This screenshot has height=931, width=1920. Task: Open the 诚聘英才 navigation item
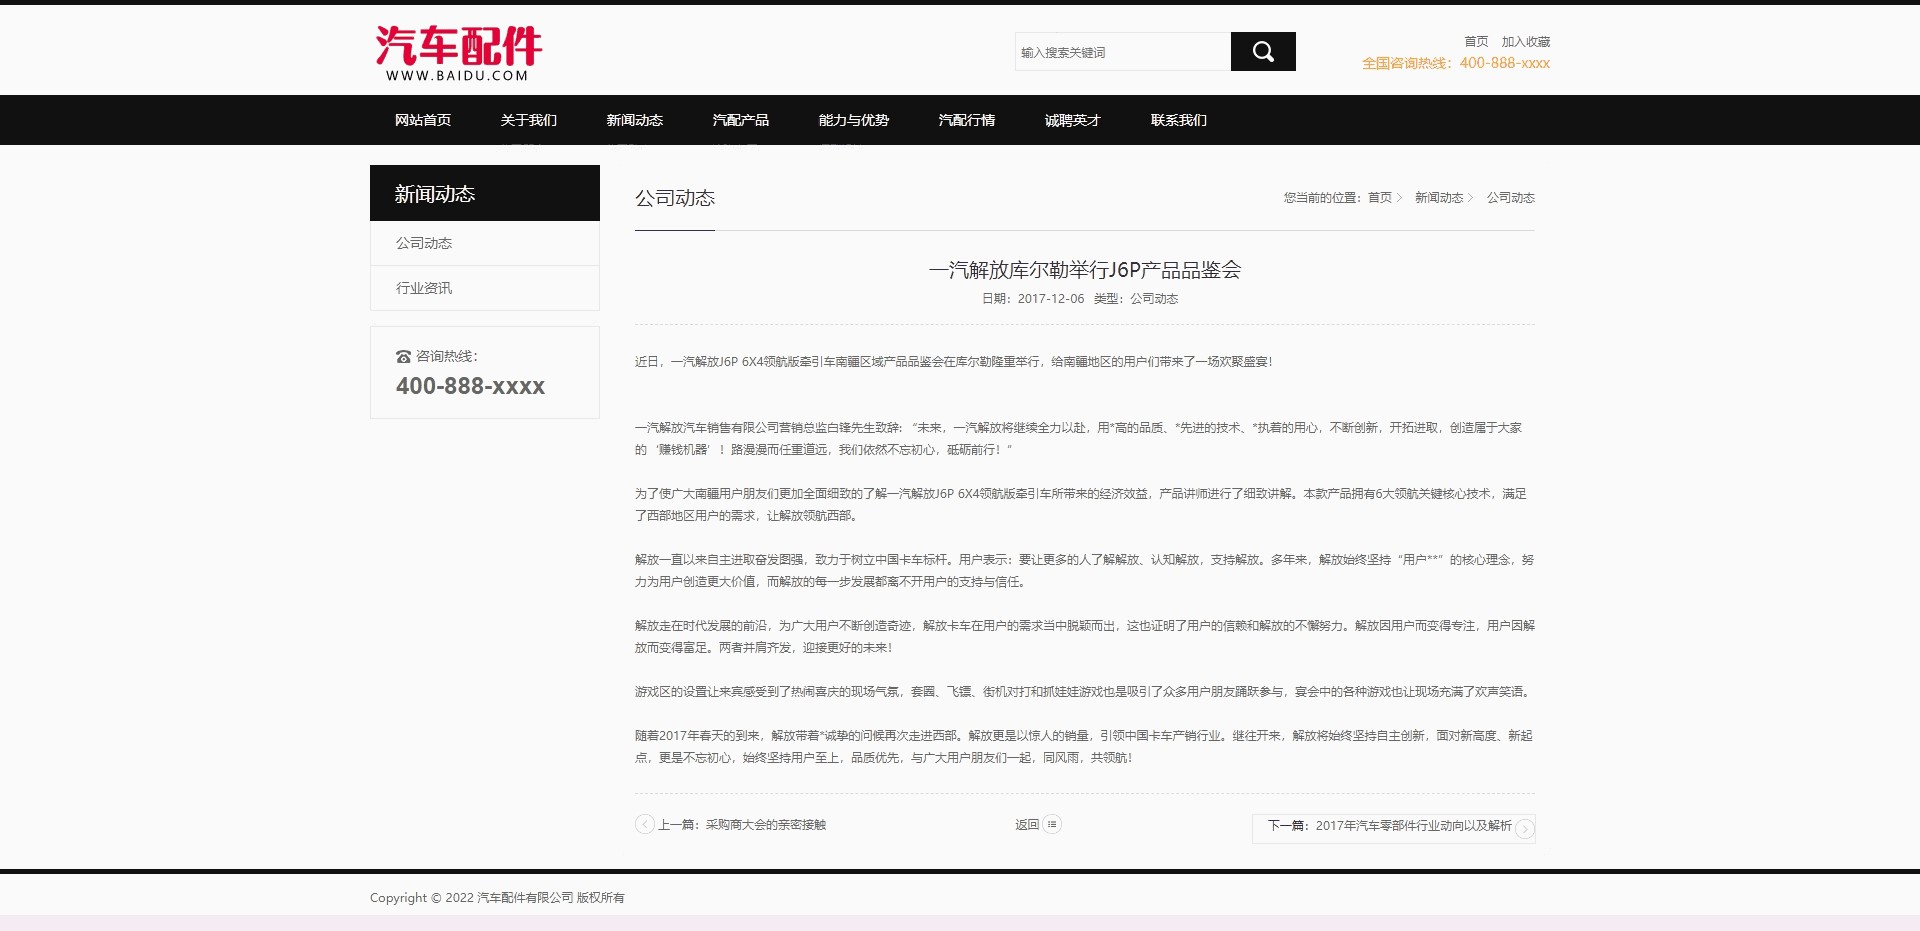1072,120
